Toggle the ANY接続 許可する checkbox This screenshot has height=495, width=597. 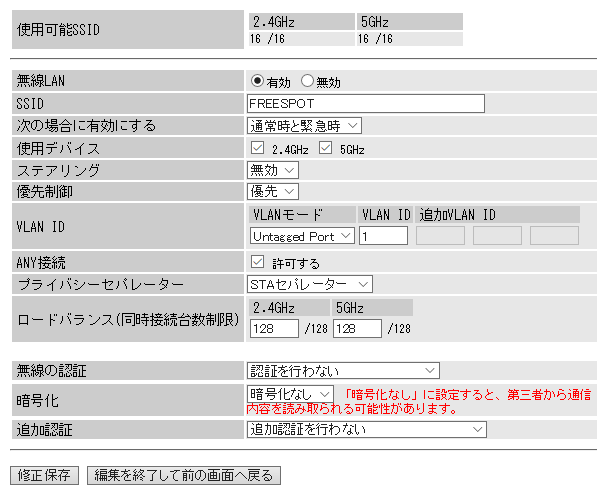257,262
